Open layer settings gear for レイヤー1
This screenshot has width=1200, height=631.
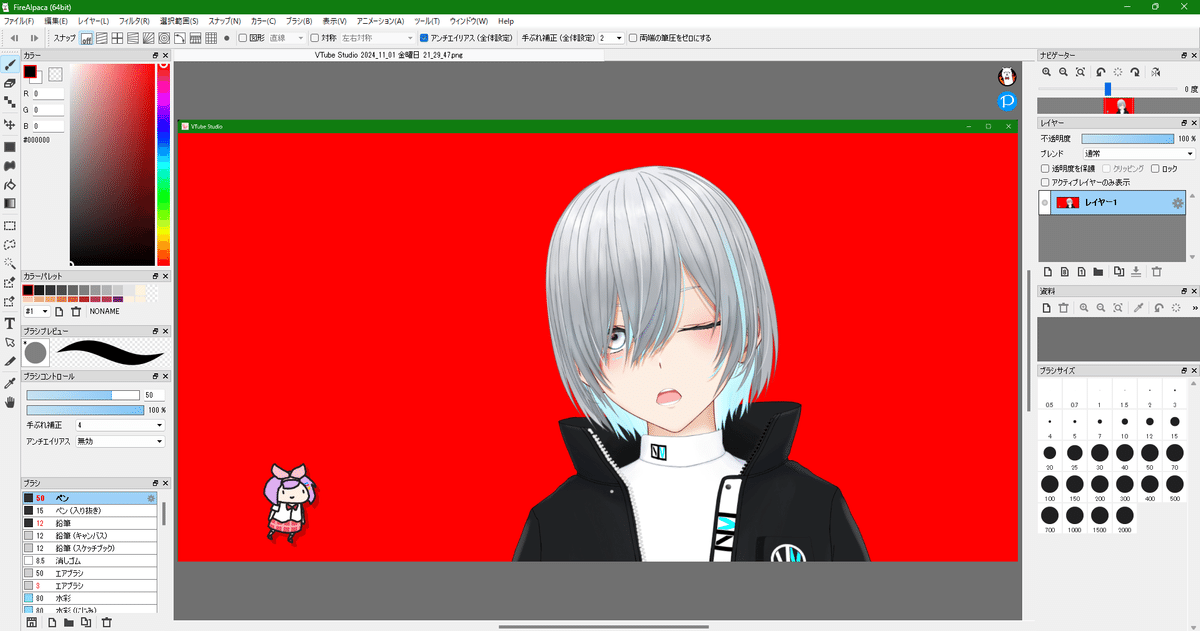pyautogui.click(x=1178, y=203)
